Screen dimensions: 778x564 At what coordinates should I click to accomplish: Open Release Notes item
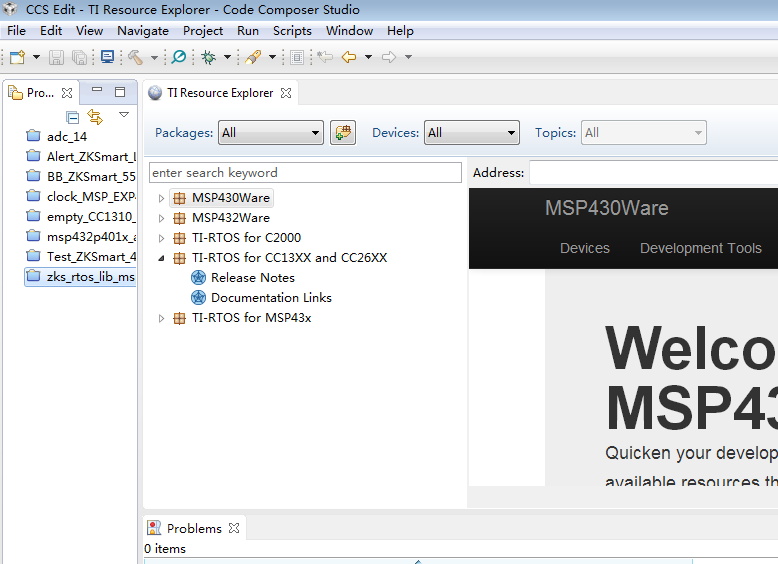tap(243, 278)
